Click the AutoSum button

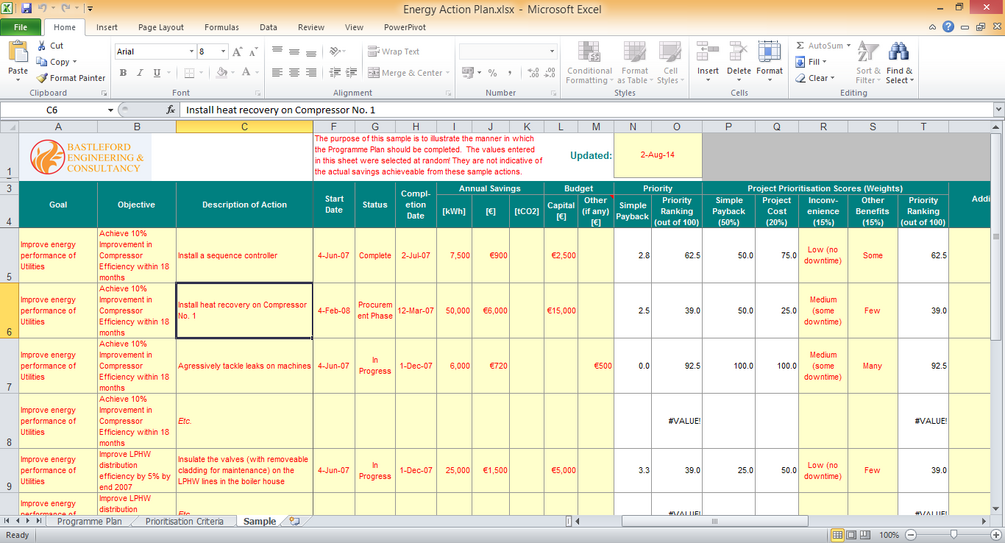coord(820,46)
